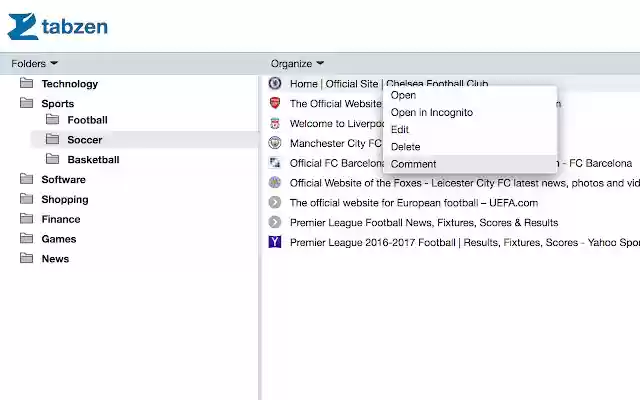The image size is (640, 400).
Task: Open the UEFA.com European football link
Action: point(414,203)
